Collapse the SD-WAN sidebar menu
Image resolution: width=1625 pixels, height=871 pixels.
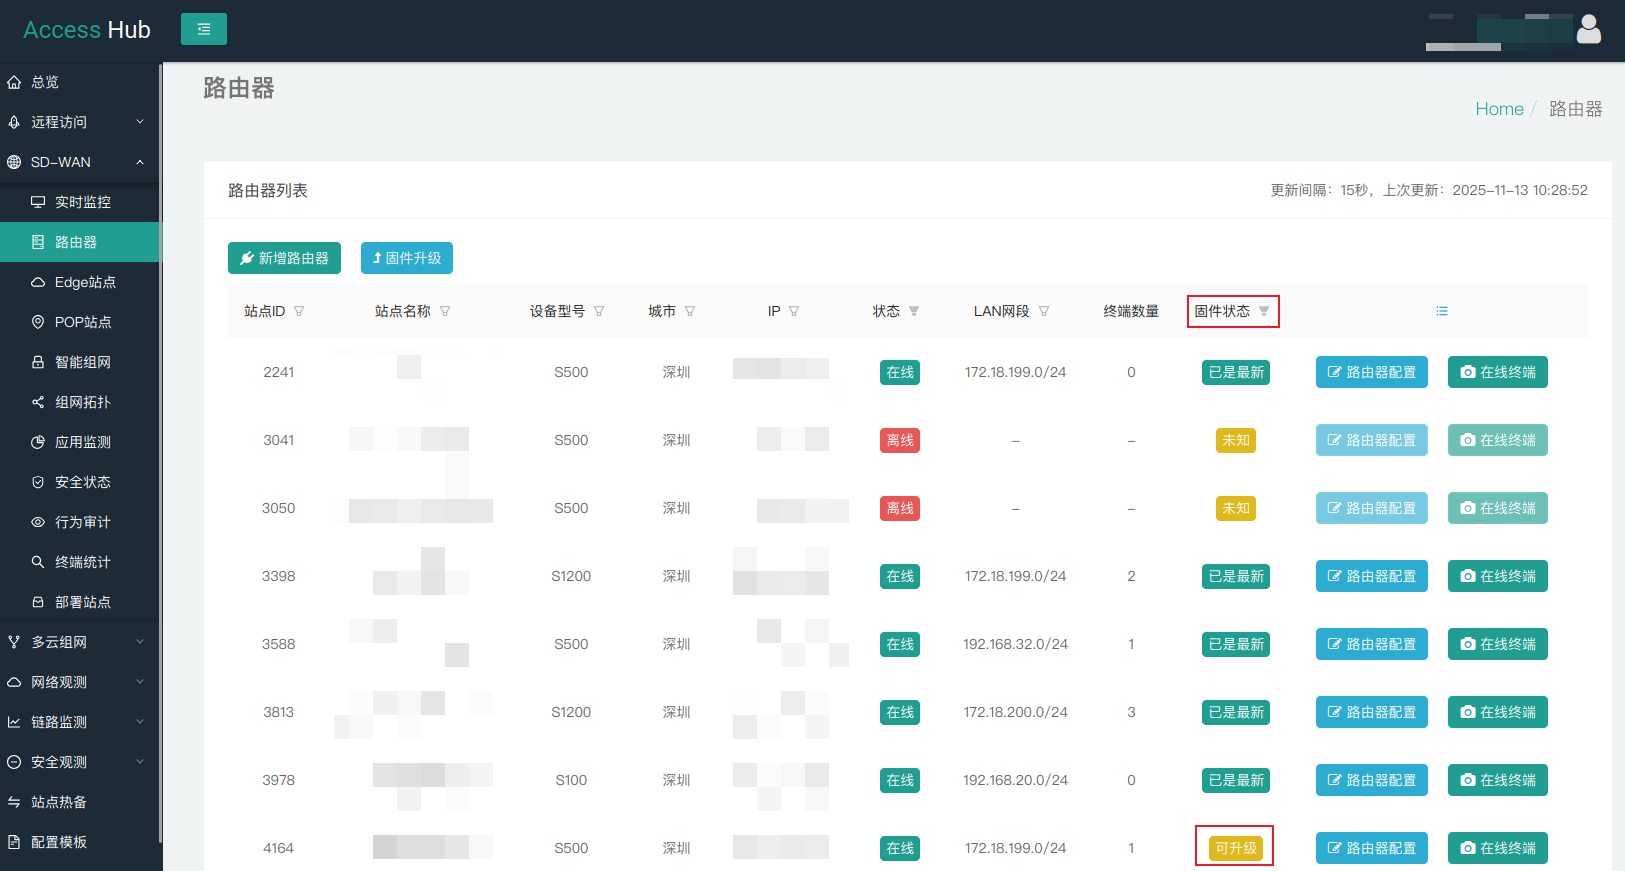click(x=80, y=162)
